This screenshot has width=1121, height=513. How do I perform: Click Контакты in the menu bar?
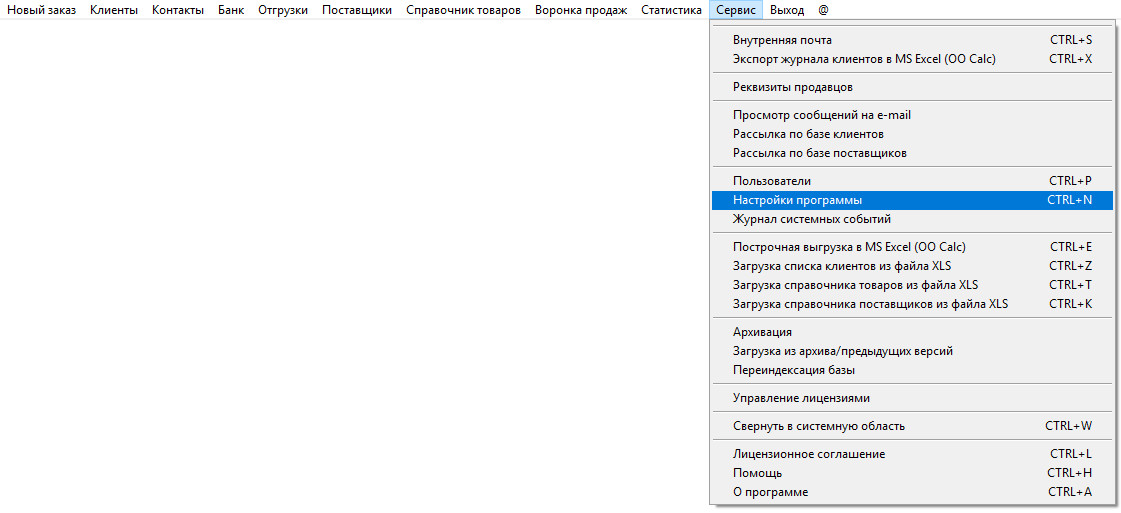pyautogui.click(x=178, y=10)
